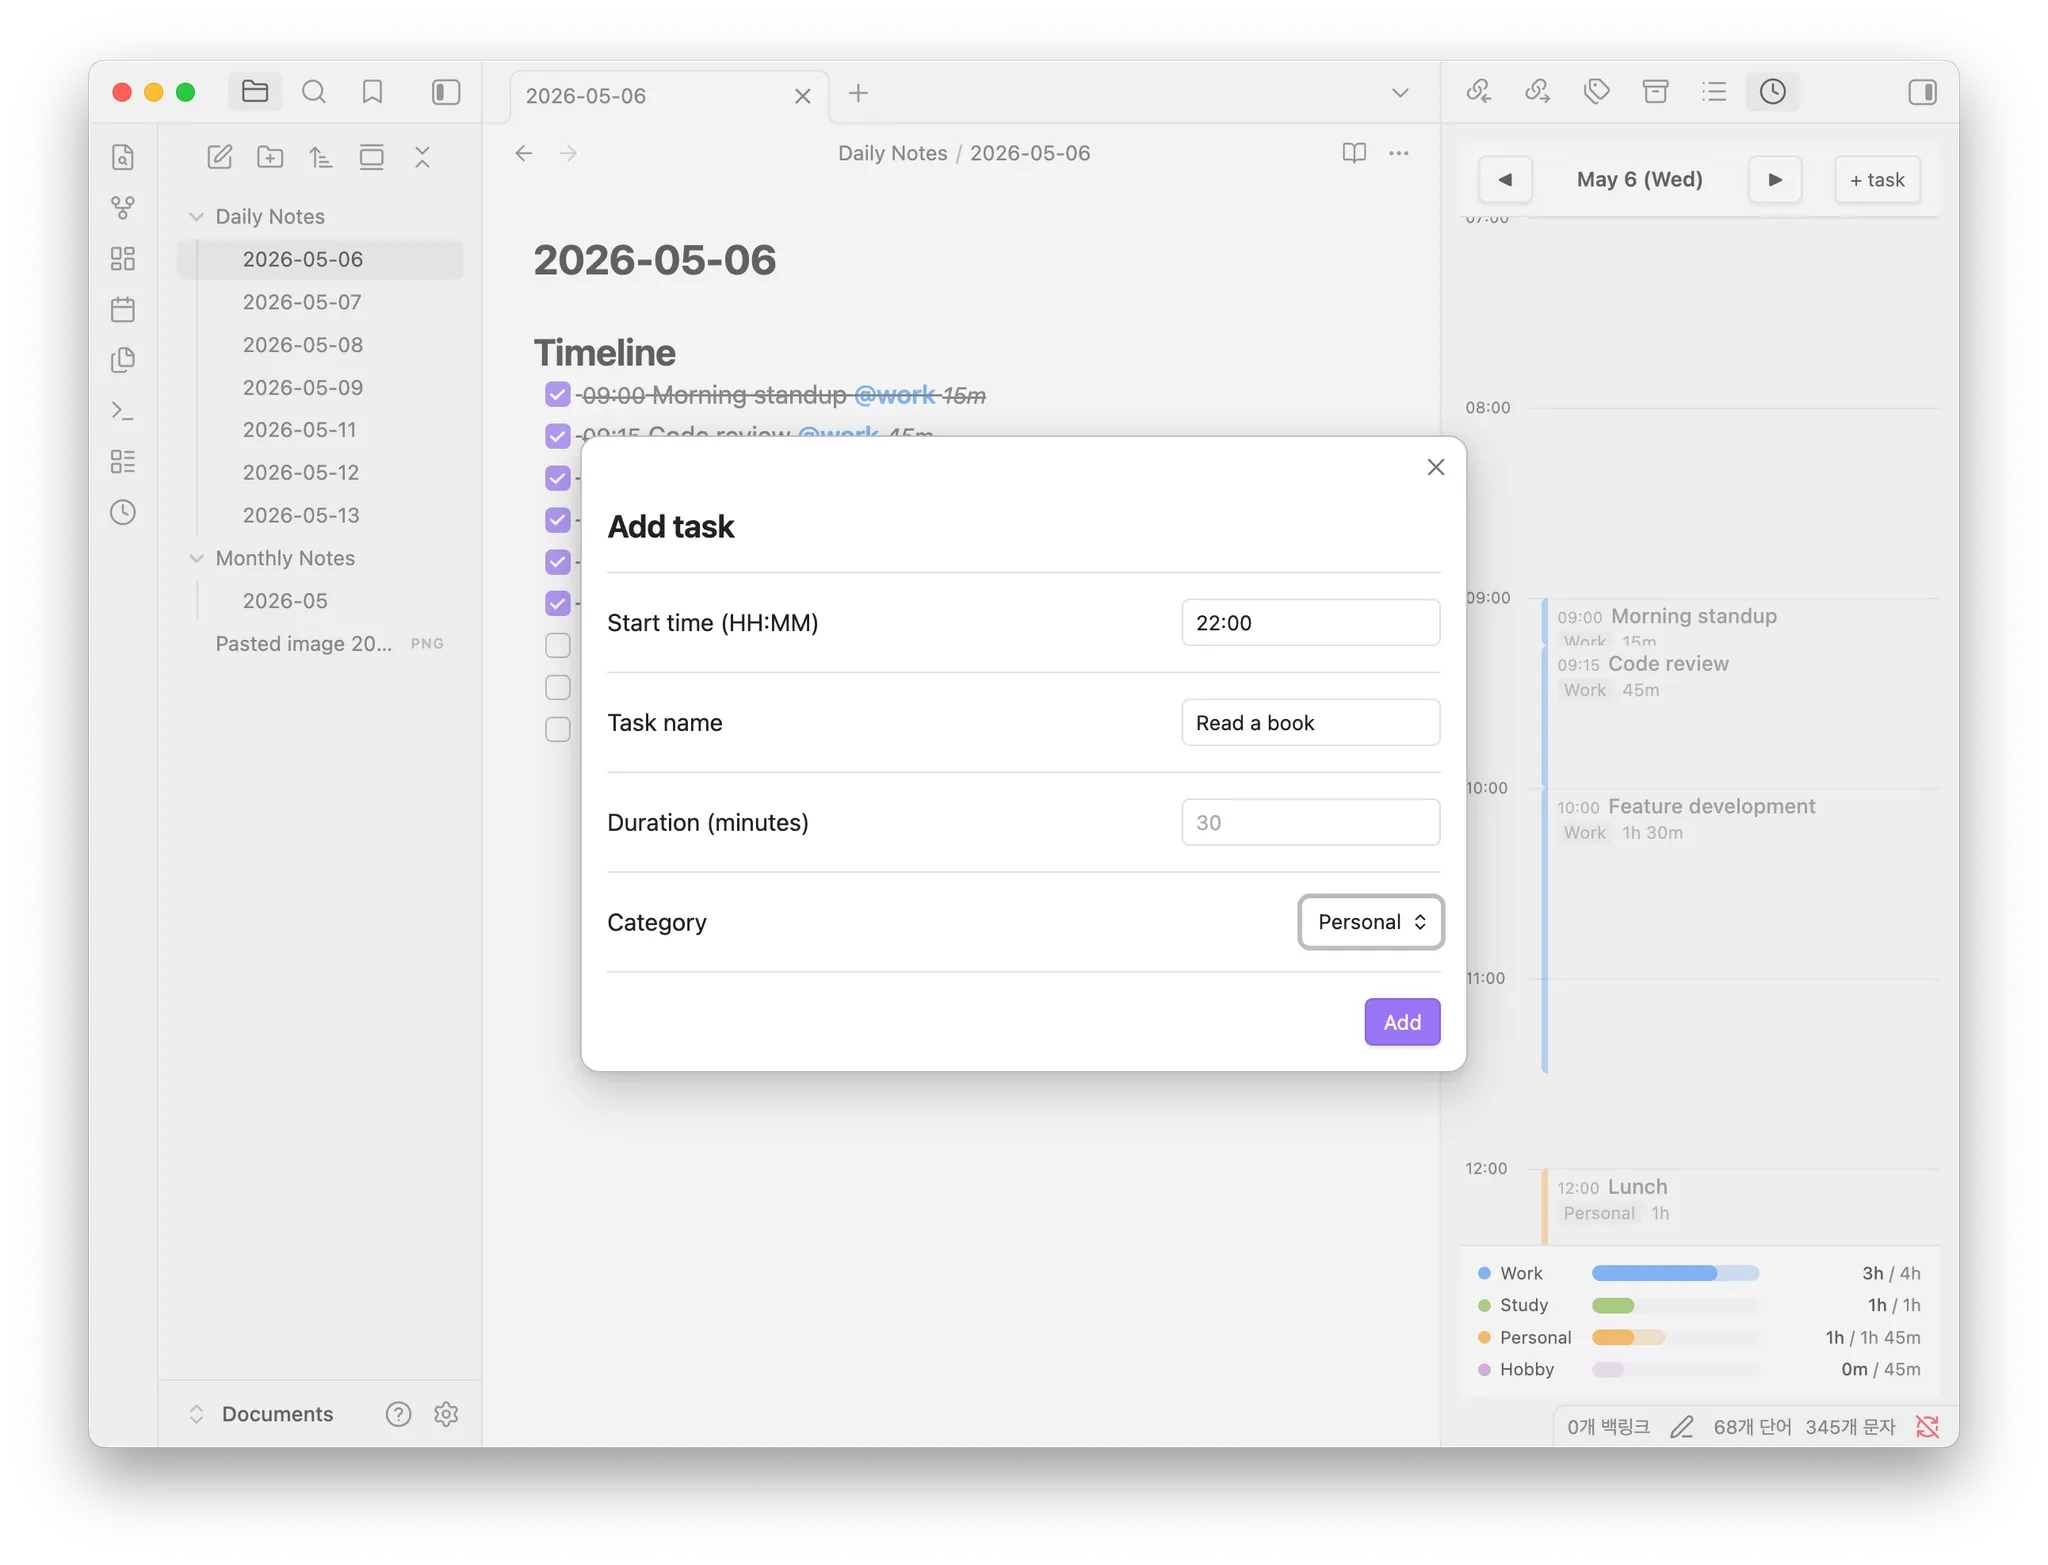Open the clock timeline ribbon icon
This screenshot has height=1565, width=2048.
pyautogui.click(x=123, y=512)
